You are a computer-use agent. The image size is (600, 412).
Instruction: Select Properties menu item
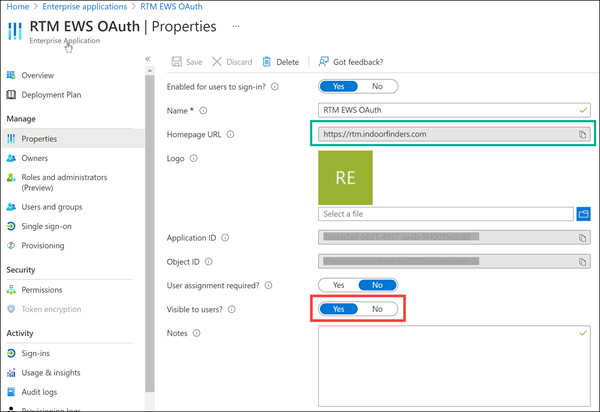[73, 138]
